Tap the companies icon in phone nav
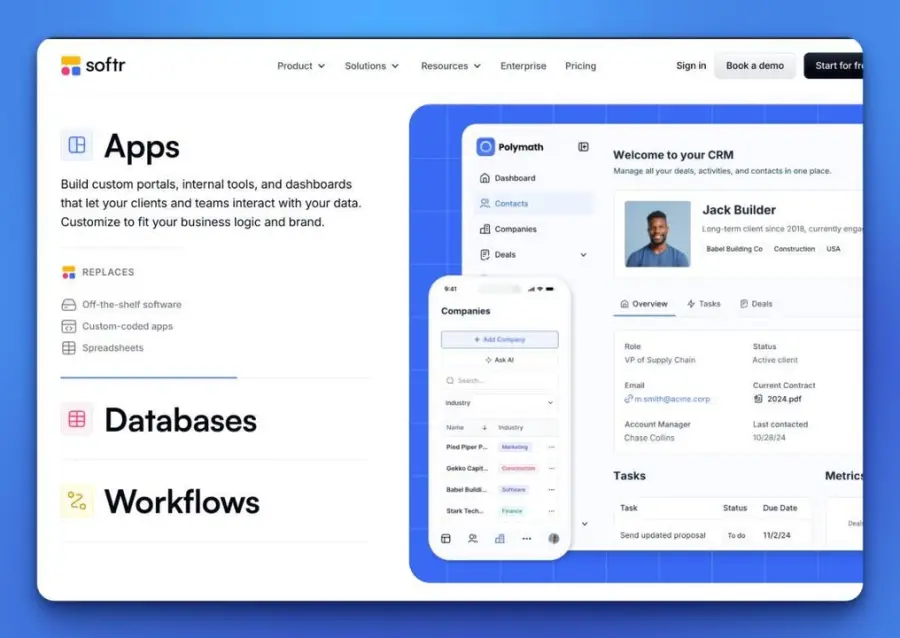The height and width of the screenshot is (638, 900). 500,538
